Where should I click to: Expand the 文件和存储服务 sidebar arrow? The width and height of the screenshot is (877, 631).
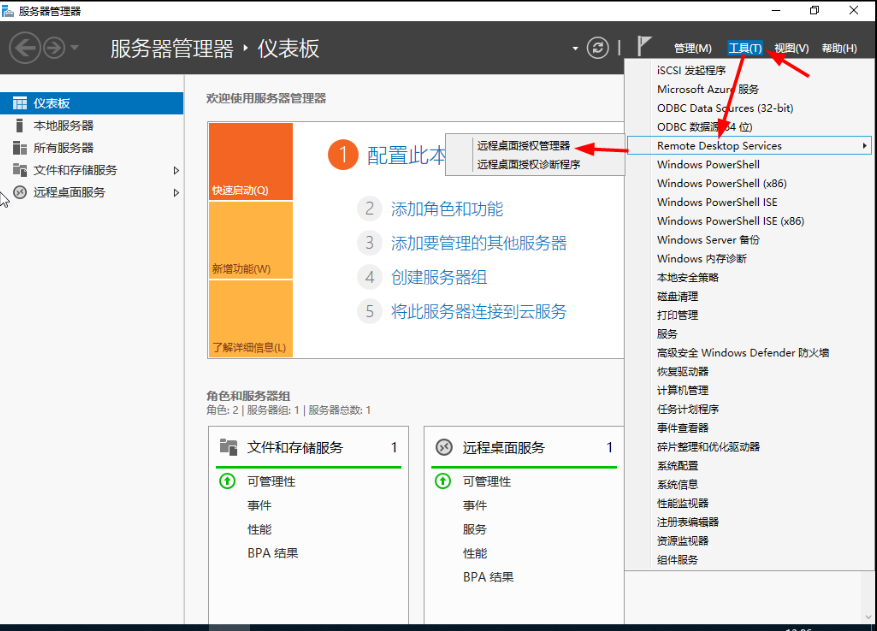176,170
